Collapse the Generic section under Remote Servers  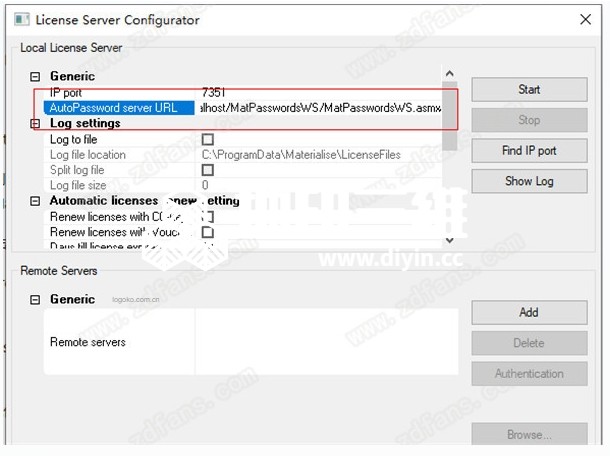click(36, 299)
